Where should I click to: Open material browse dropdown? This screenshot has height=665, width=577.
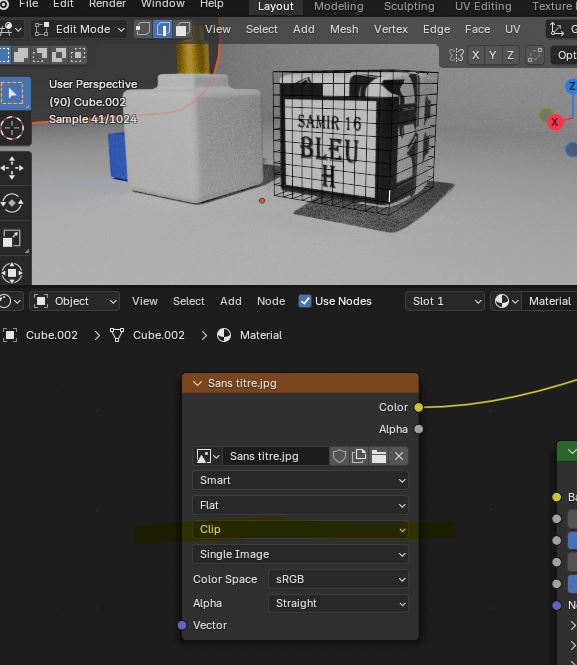point(506,302)
